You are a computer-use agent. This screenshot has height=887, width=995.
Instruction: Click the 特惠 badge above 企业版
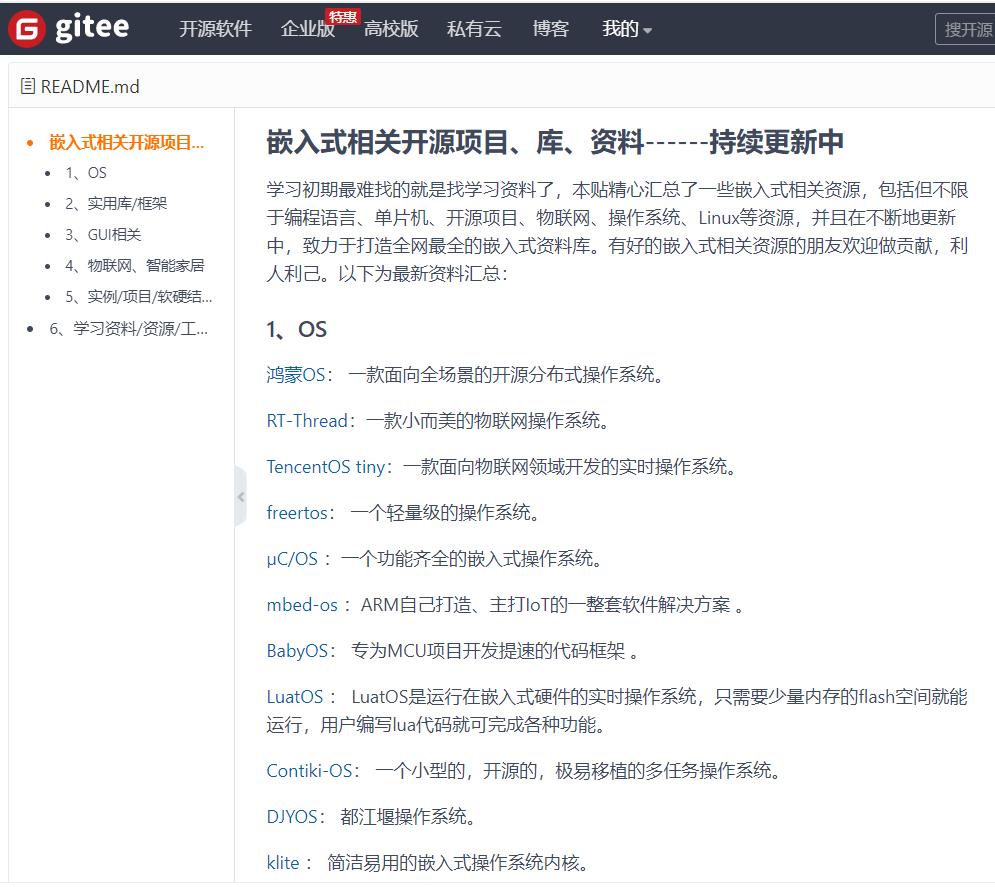pyautogui.click(x=343, y=16)
